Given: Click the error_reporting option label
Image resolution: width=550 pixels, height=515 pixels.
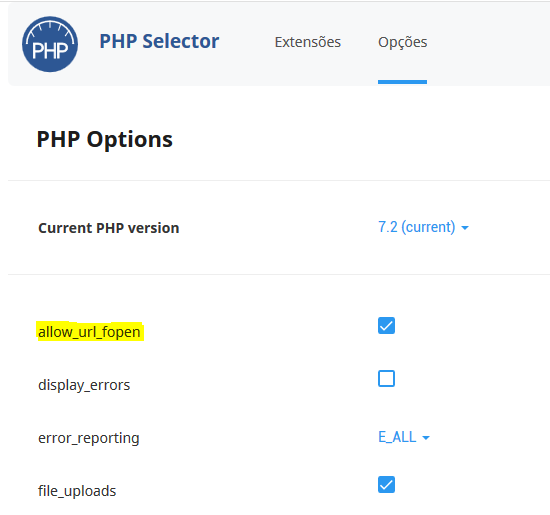Looking at the screenshot, I should 89,438.
